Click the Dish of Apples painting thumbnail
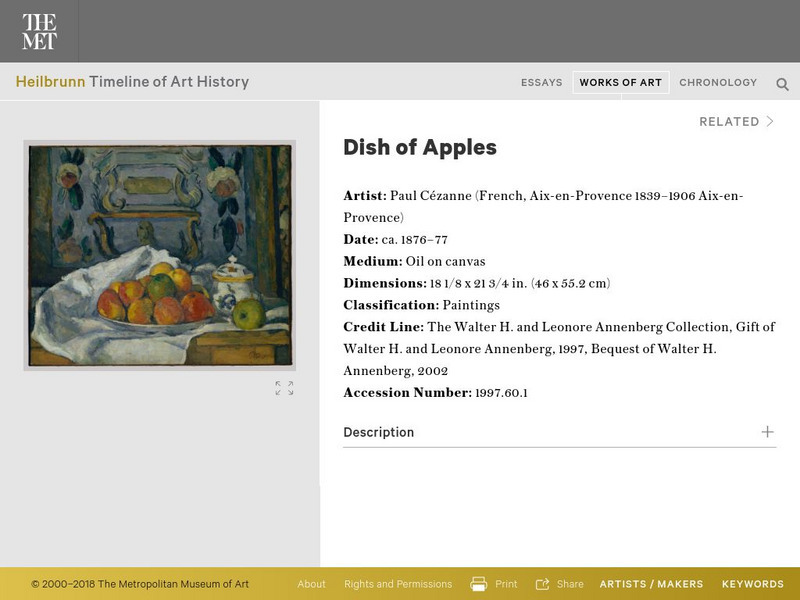 point(160,255)
